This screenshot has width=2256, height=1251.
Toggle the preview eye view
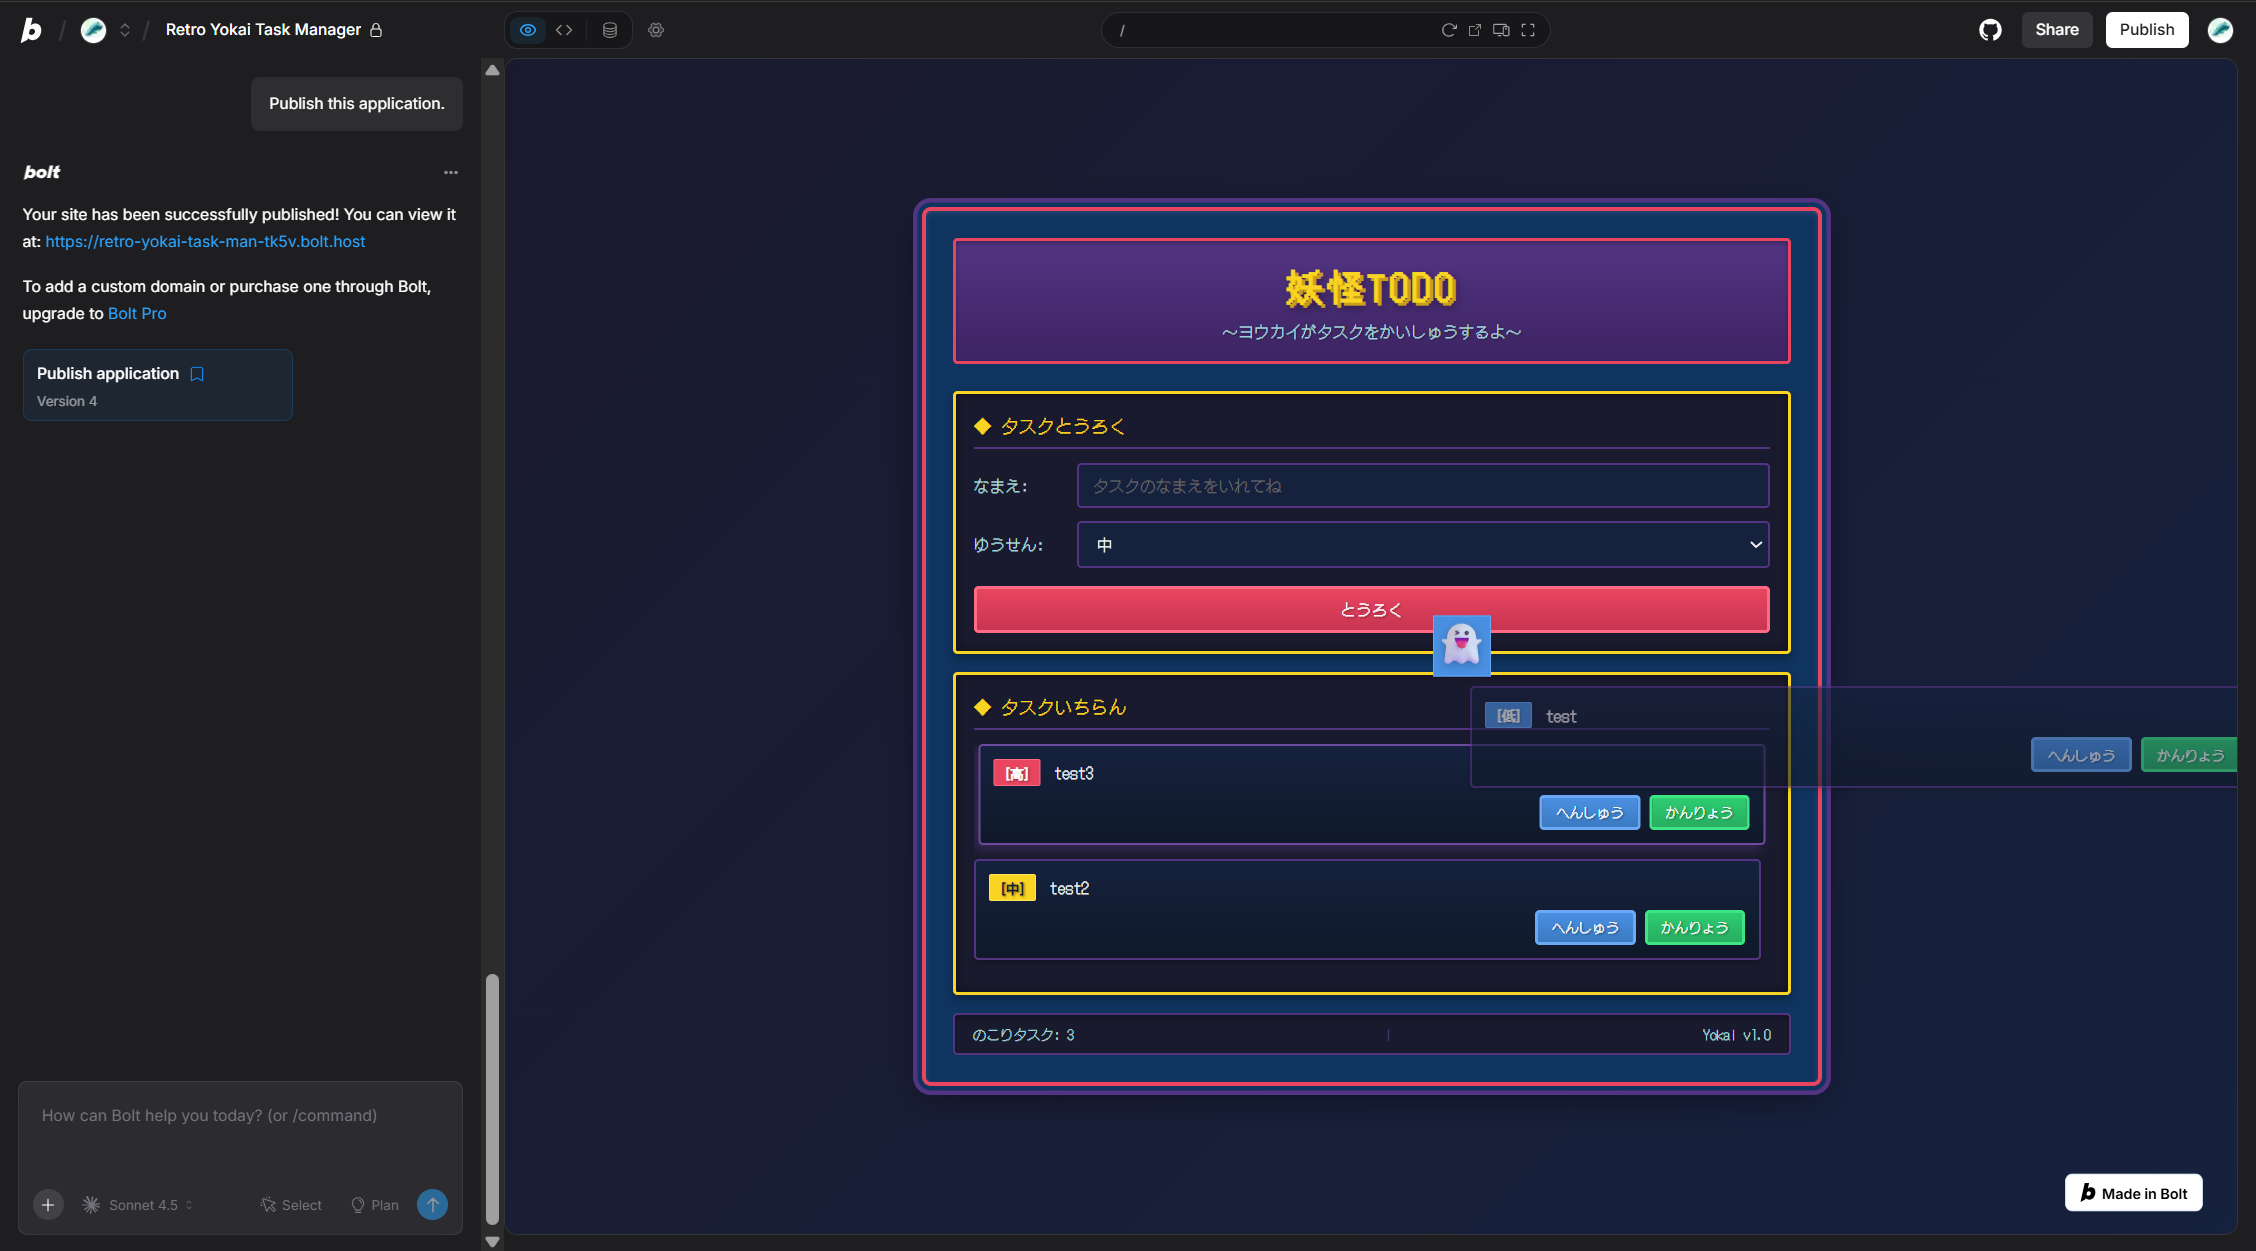pos(528,30)
